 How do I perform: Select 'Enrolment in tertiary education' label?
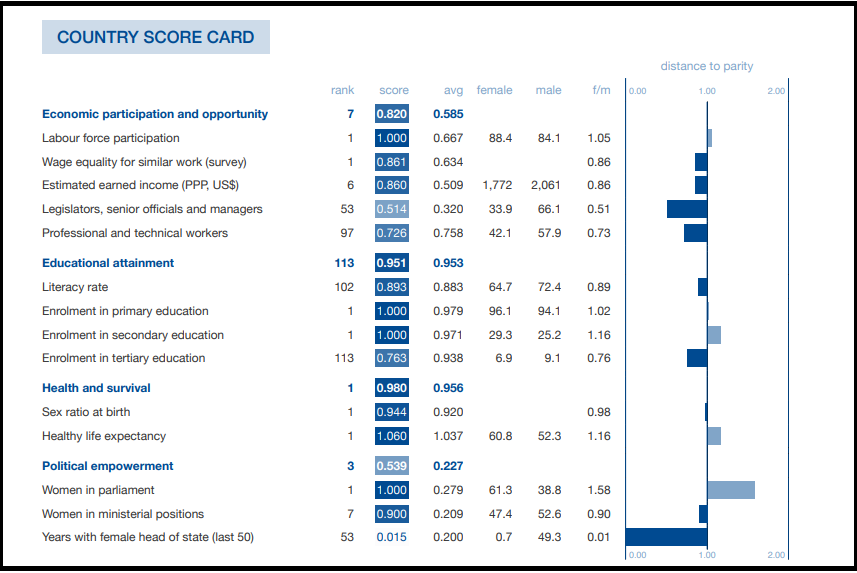tap(124, 358)
